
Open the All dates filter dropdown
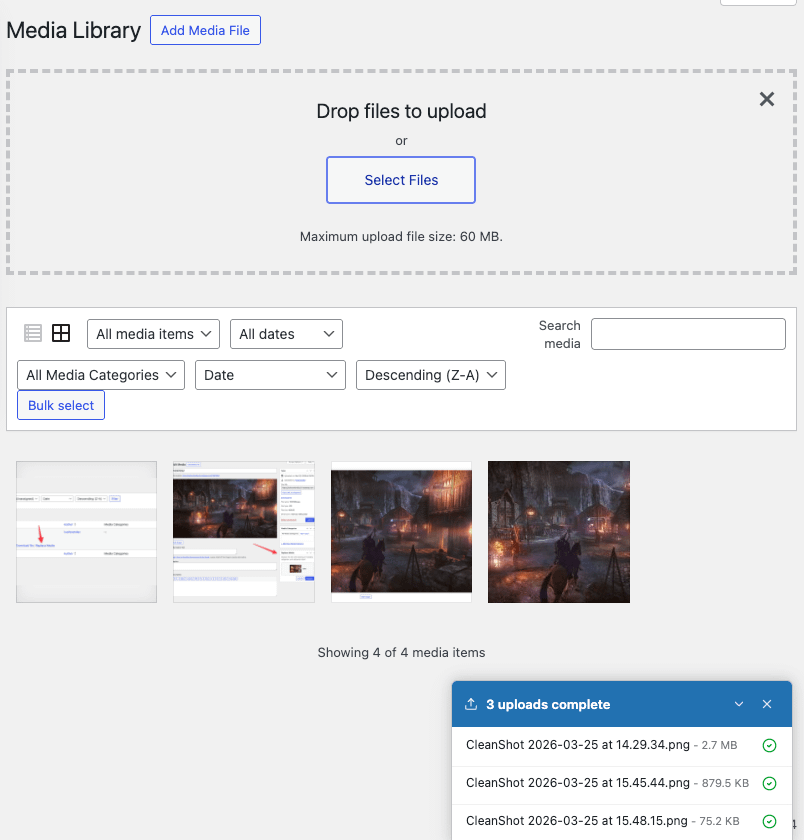coord(286,334)
